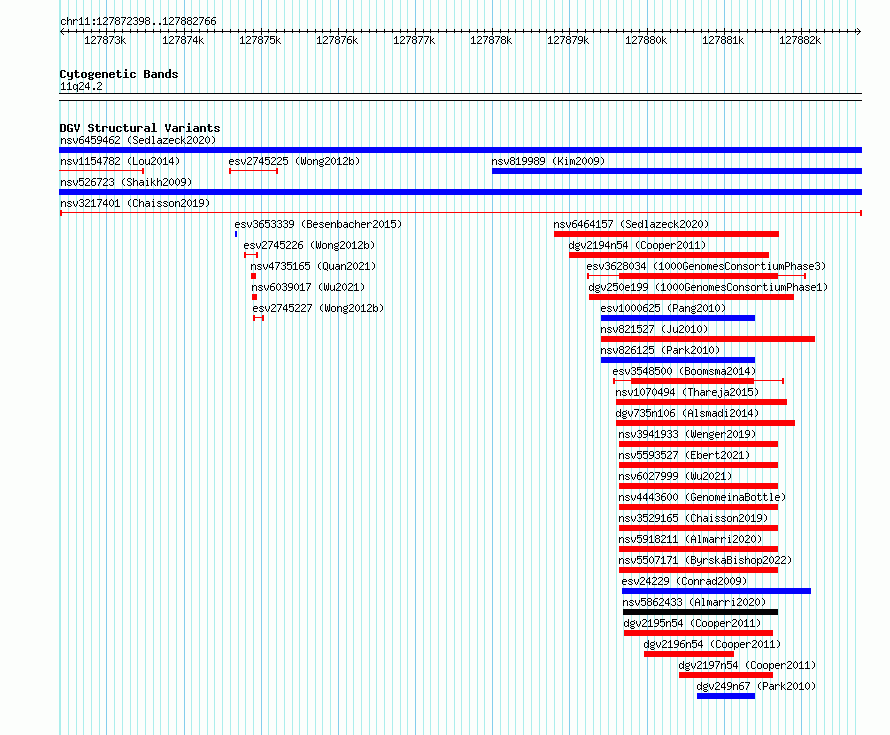Click the 127882k ruler tick label

pos(800,40)
